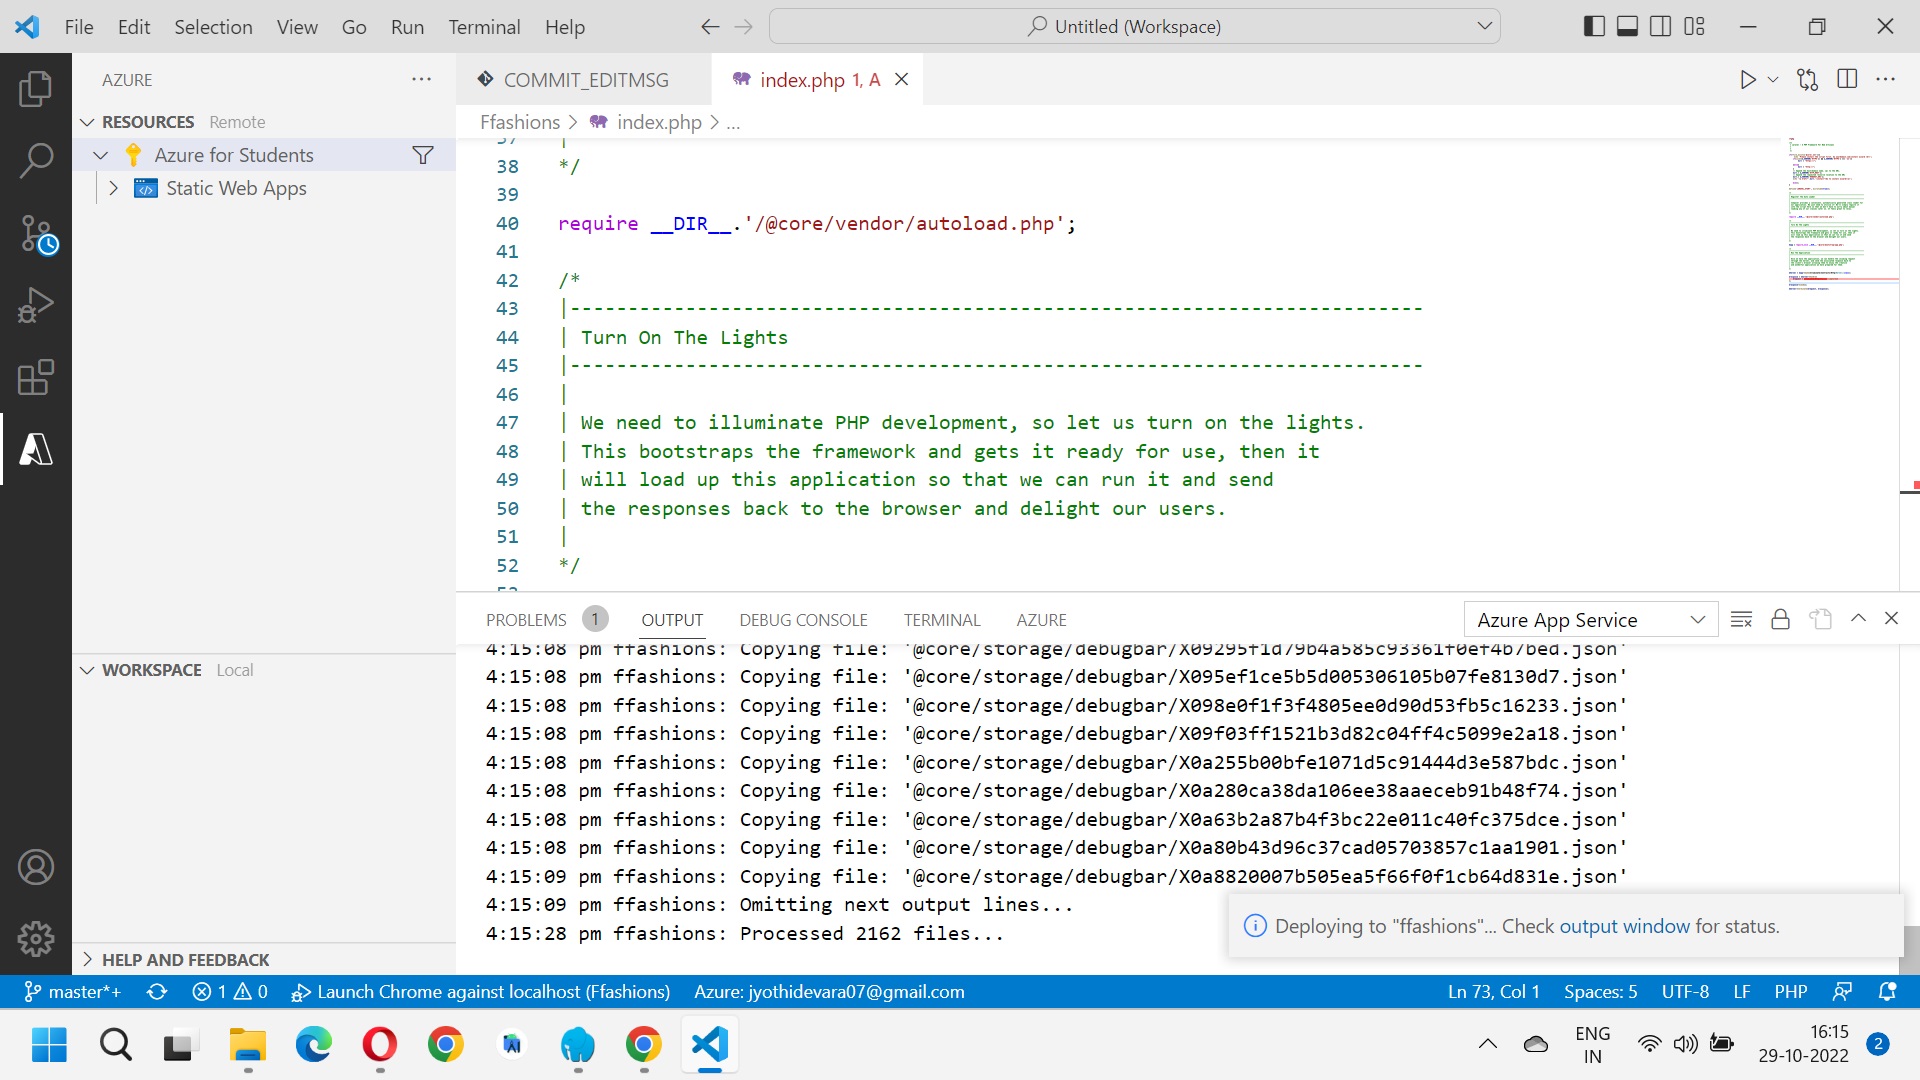Screen dimensions: 1920x1080
Task: Open the Explorer view in activity bar
Action: 36,88
